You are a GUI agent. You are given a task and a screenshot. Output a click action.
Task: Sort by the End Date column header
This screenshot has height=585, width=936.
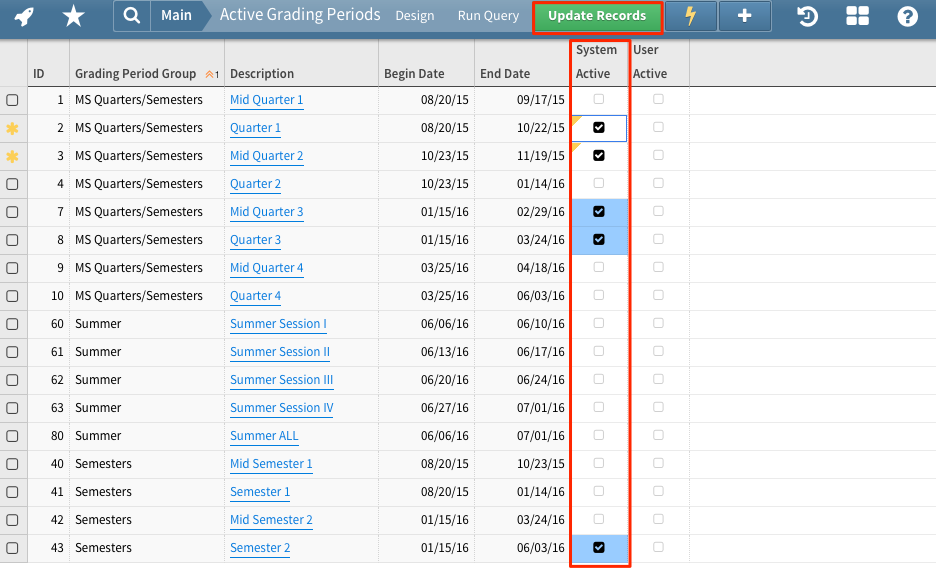[x=505, y=74]
